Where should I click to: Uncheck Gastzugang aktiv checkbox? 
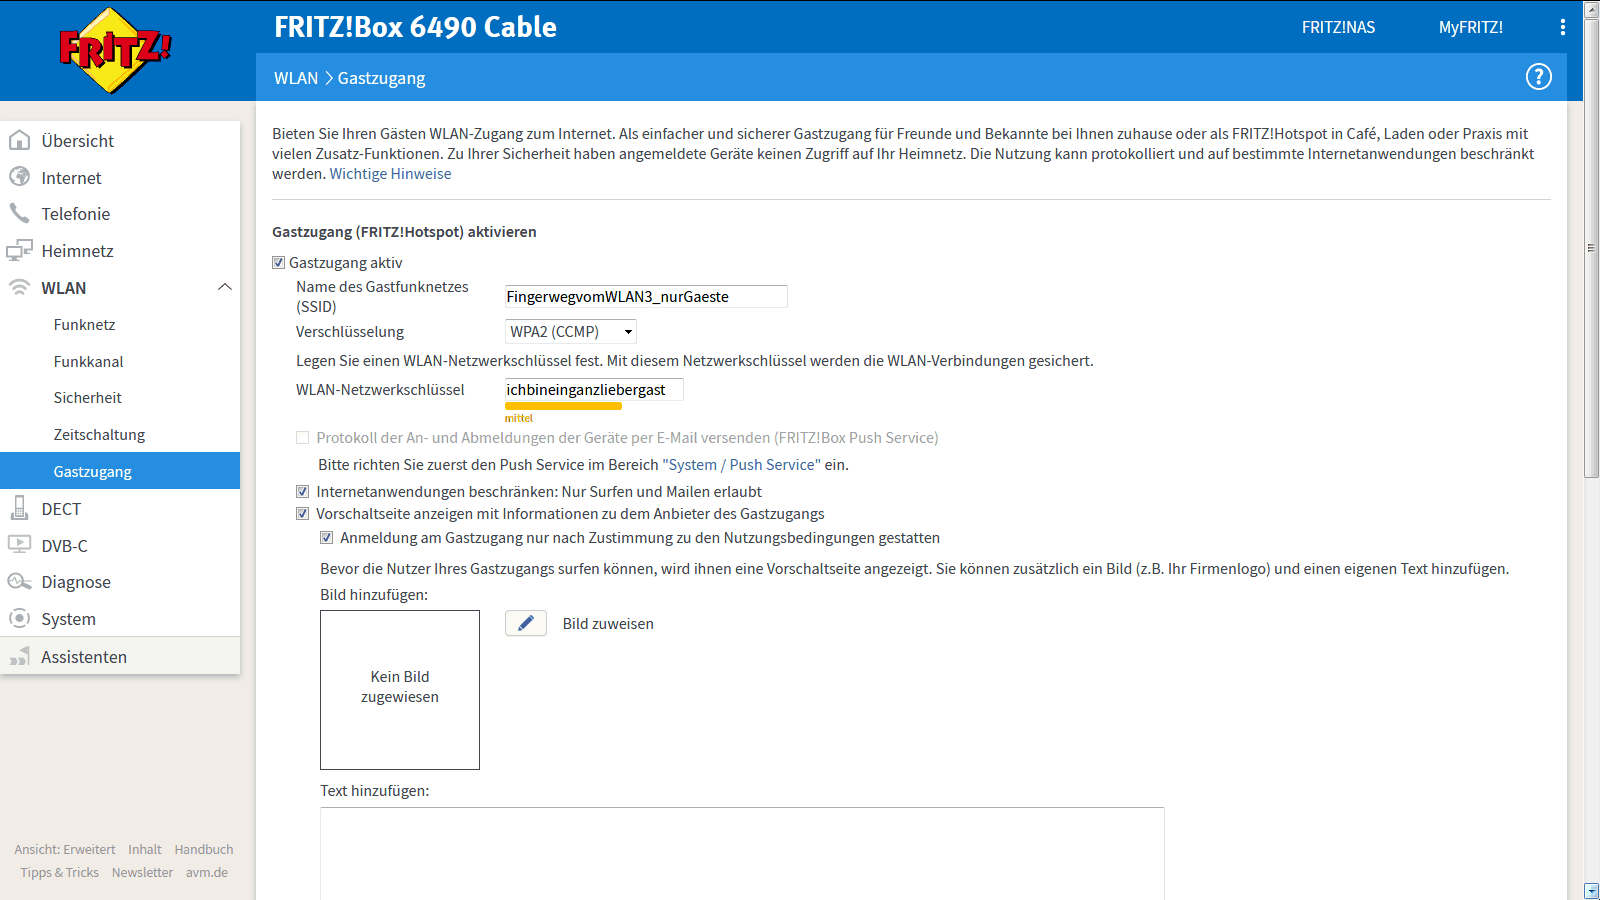(279, 263)
